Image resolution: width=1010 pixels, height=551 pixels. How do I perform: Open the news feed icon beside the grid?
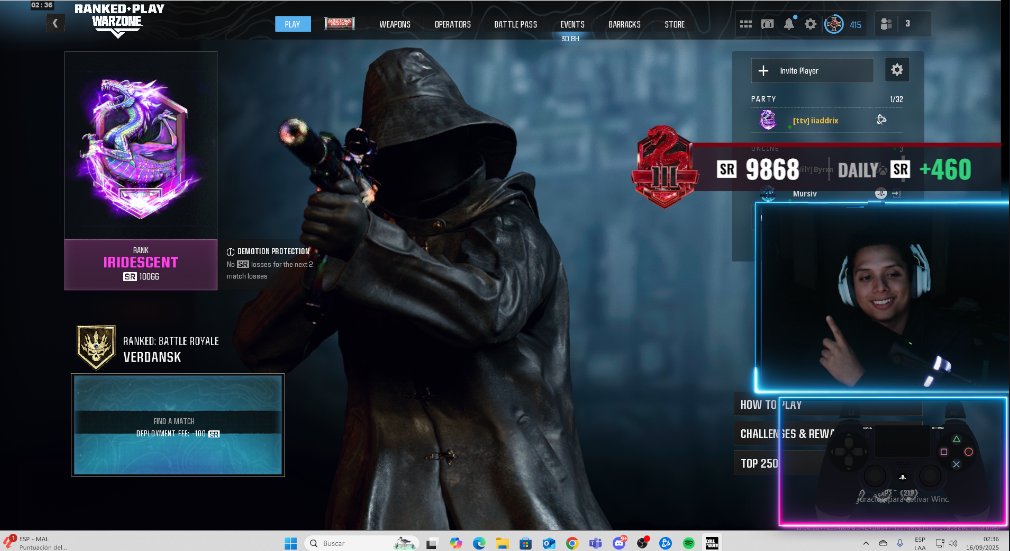767,24
